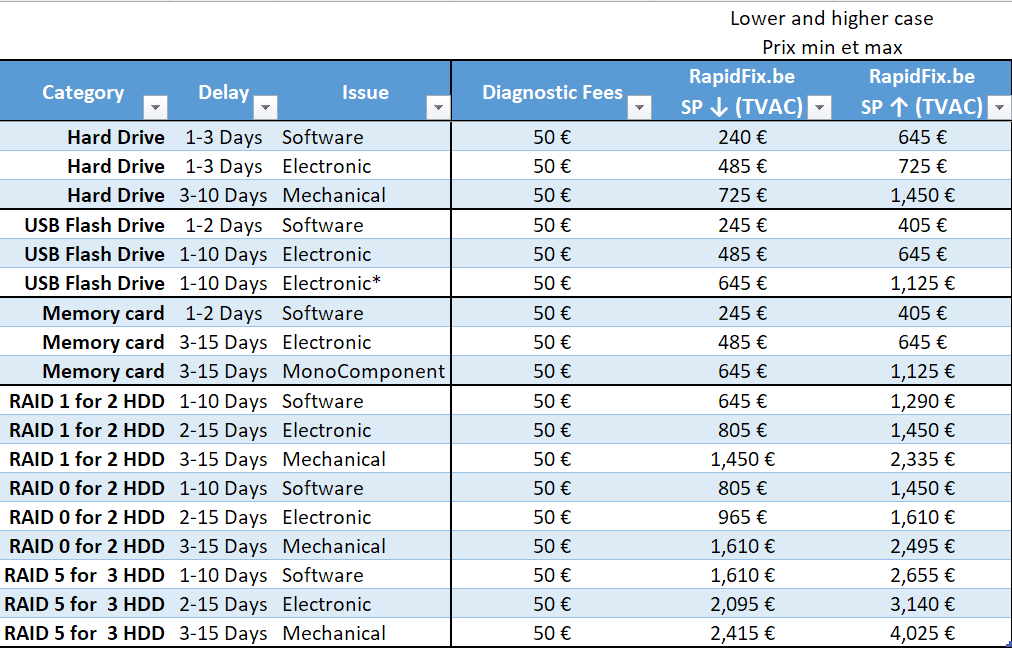Screen dimensions: 1012x648
Task: Click the Category header cell text
Action: point(83,92)
